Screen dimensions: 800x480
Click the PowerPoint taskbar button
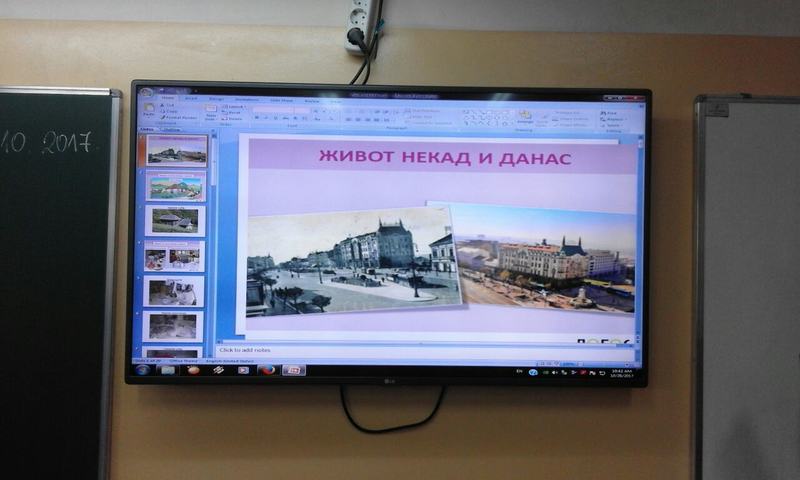(293, 371)
